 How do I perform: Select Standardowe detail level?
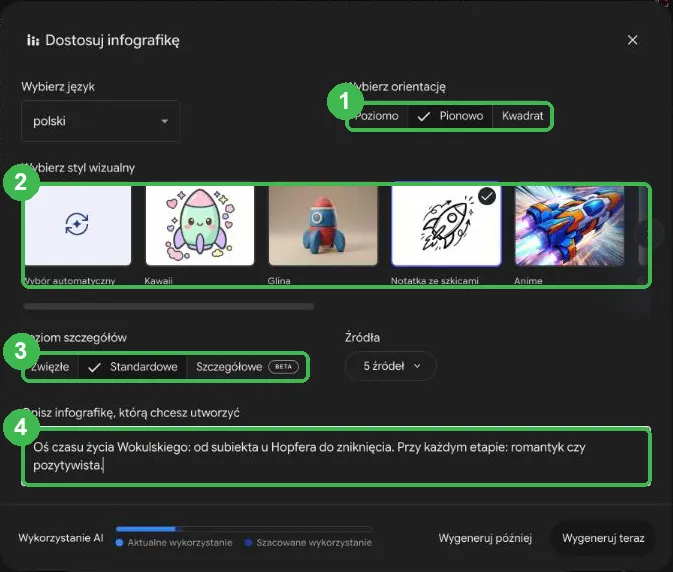pos(133,367)
